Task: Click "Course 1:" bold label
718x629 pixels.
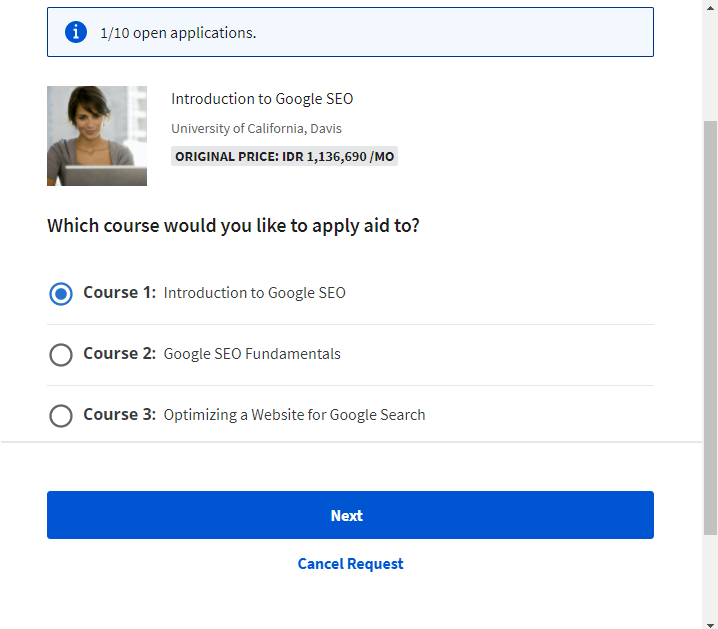Action: (120, 293)
